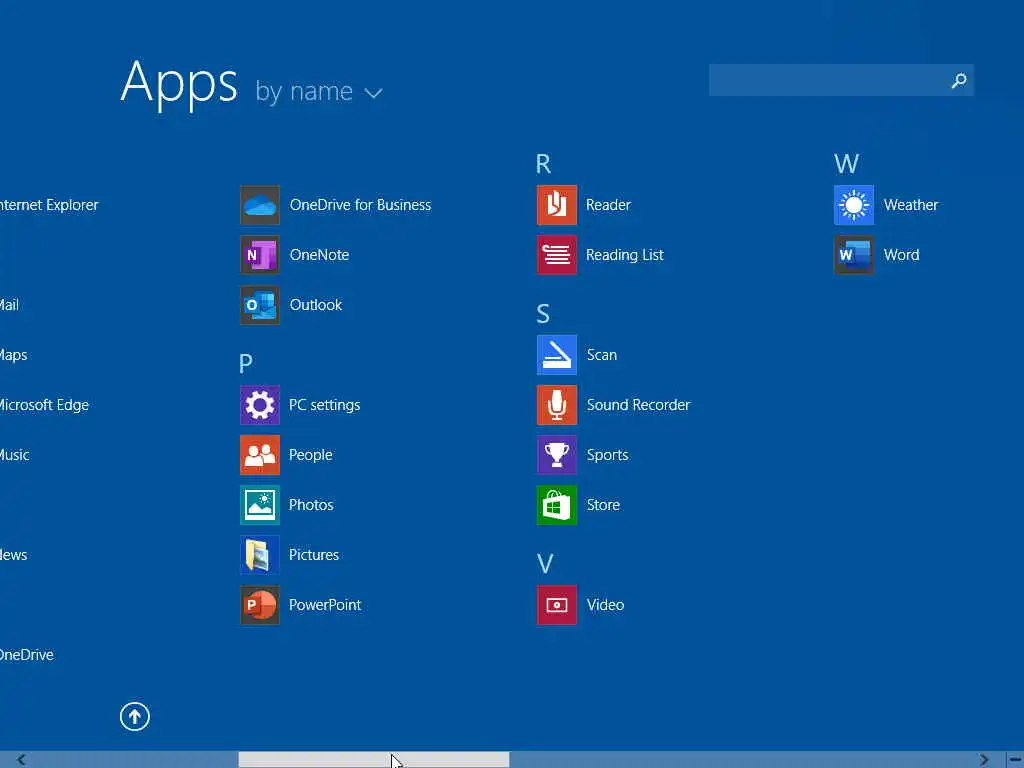Screen dimensions: 1024x768
Task: Jump to letter R group header
Action: point(543,163)
